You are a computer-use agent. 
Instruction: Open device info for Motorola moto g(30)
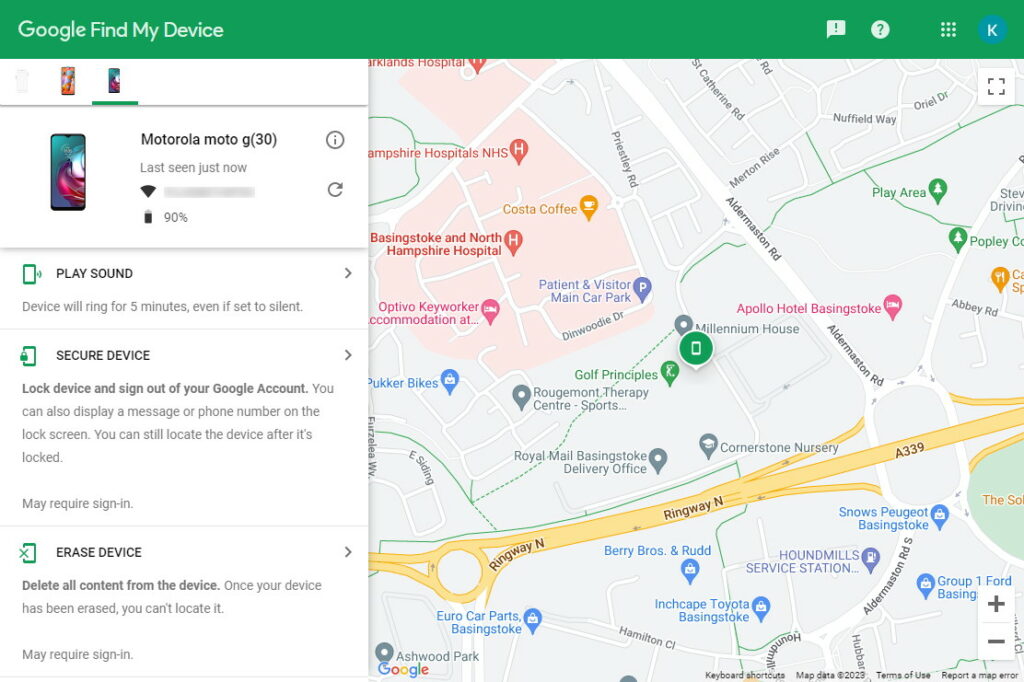click(x=335, y=140)
